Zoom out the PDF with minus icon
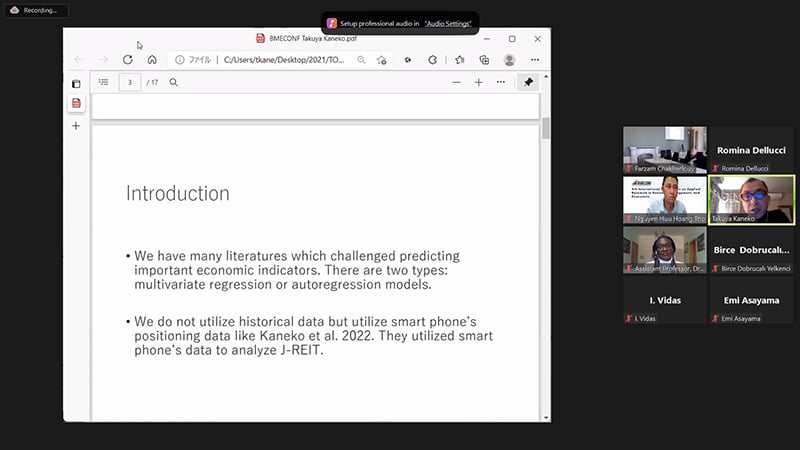This screenshot has height=450, width=800. pos(456,82)
